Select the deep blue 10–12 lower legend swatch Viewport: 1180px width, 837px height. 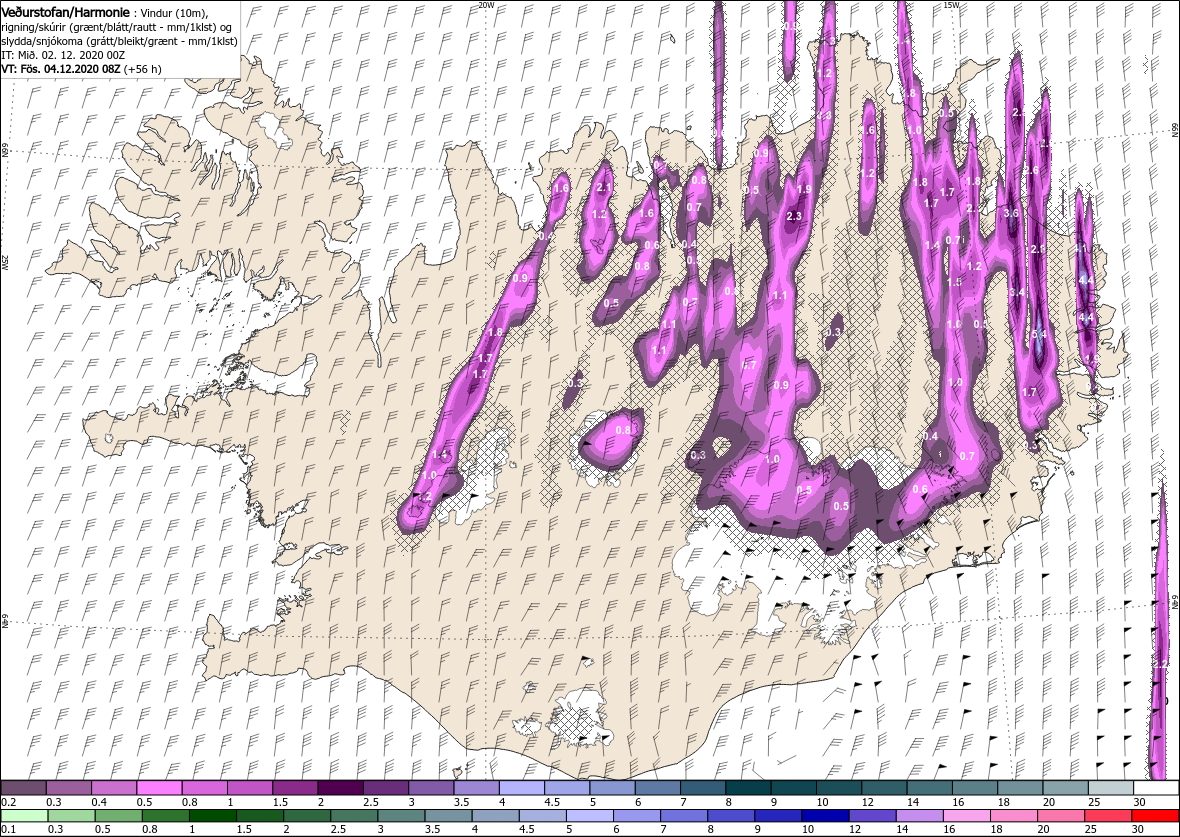825,816
